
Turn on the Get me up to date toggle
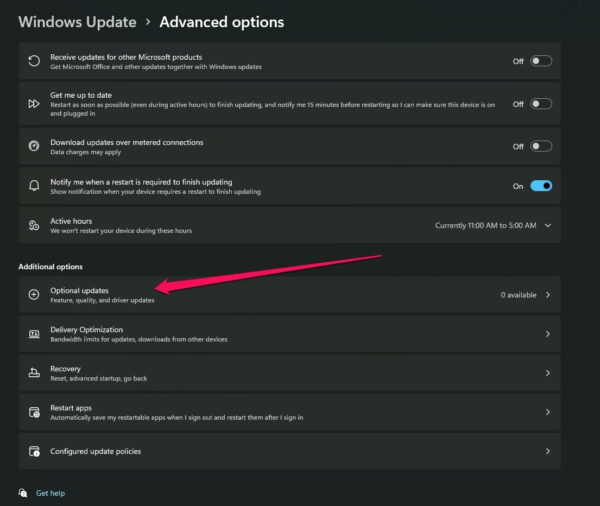coord(541,103)
